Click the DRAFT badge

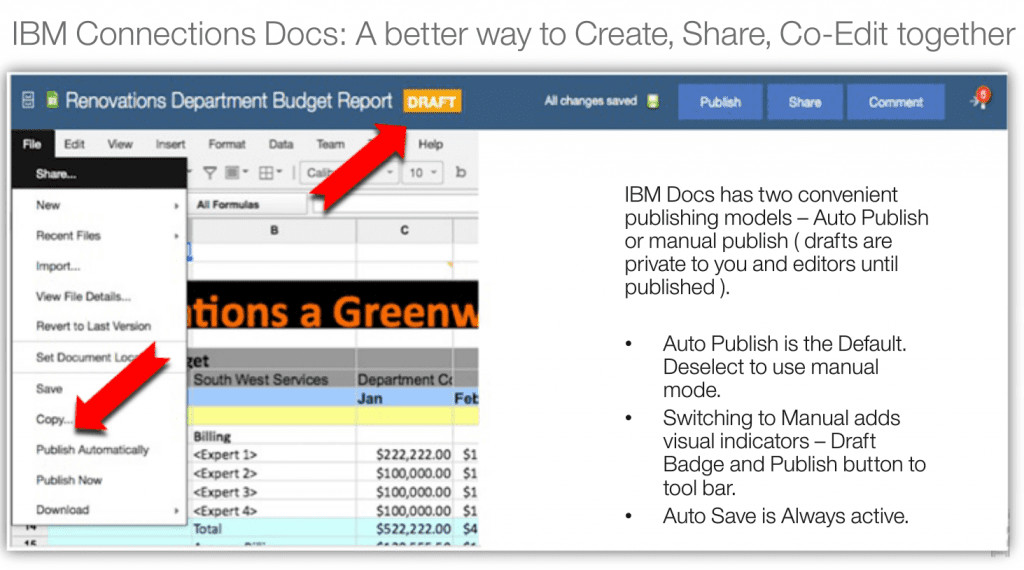[x=432, y=101]
